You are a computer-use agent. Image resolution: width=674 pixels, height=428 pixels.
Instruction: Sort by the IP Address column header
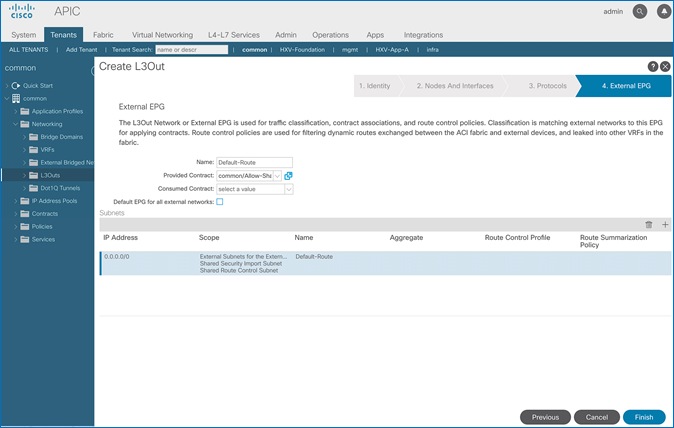point(120,238)
